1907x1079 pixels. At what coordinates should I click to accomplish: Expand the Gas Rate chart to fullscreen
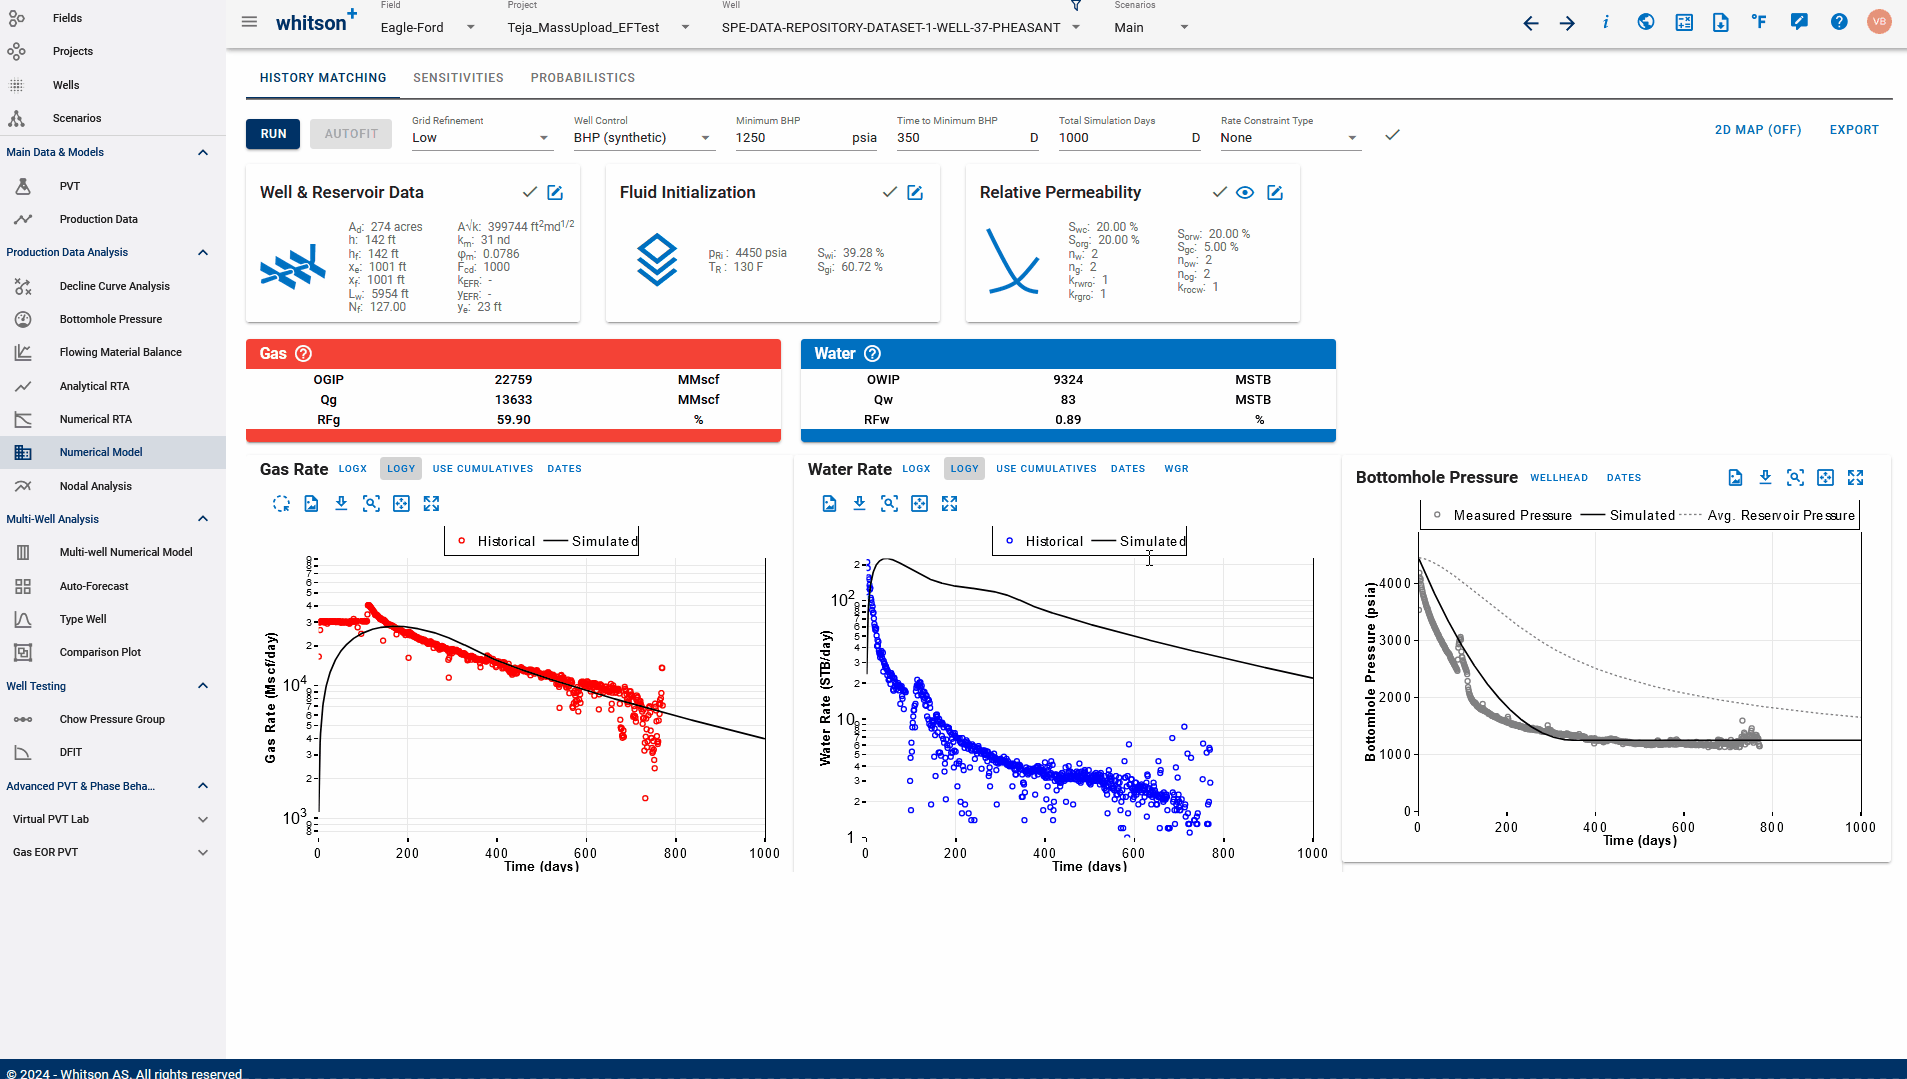point(431,504)
